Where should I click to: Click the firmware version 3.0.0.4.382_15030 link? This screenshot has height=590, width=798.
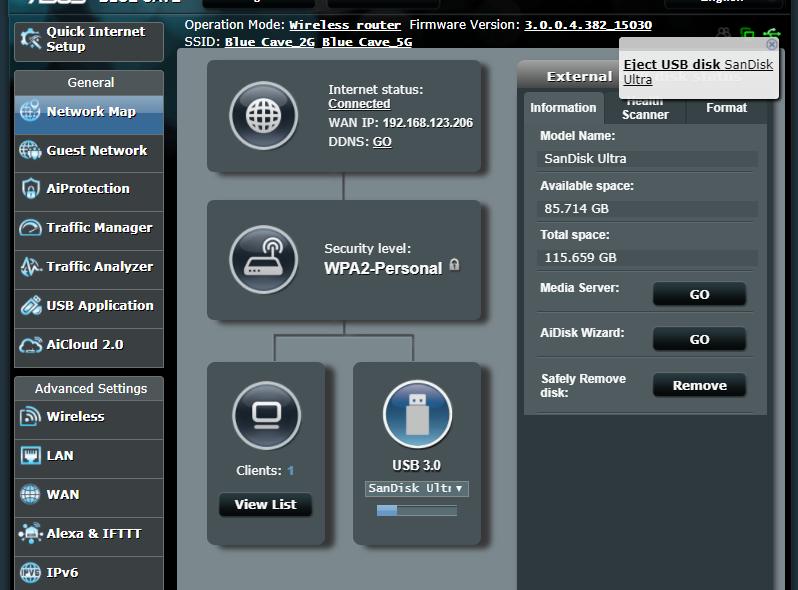tap(588, 25)
